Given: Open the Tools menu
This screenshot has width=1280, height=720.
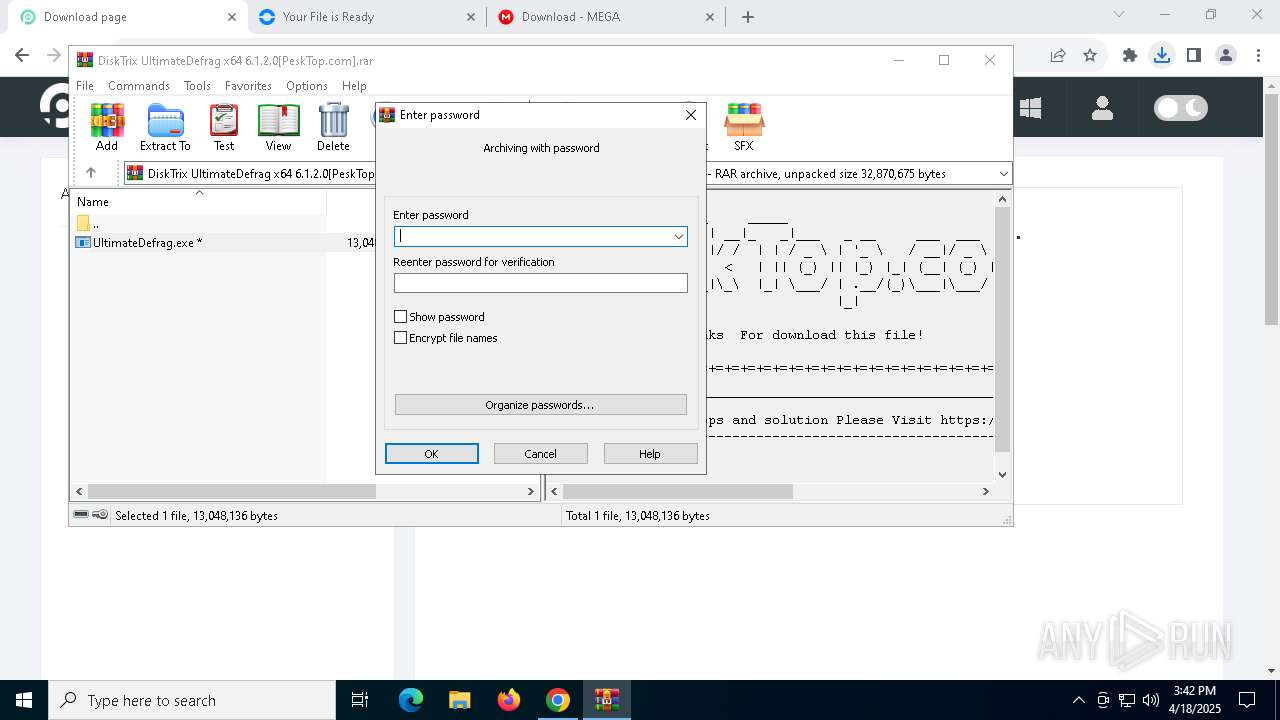Looking at the screenshot, I should 197,86.
